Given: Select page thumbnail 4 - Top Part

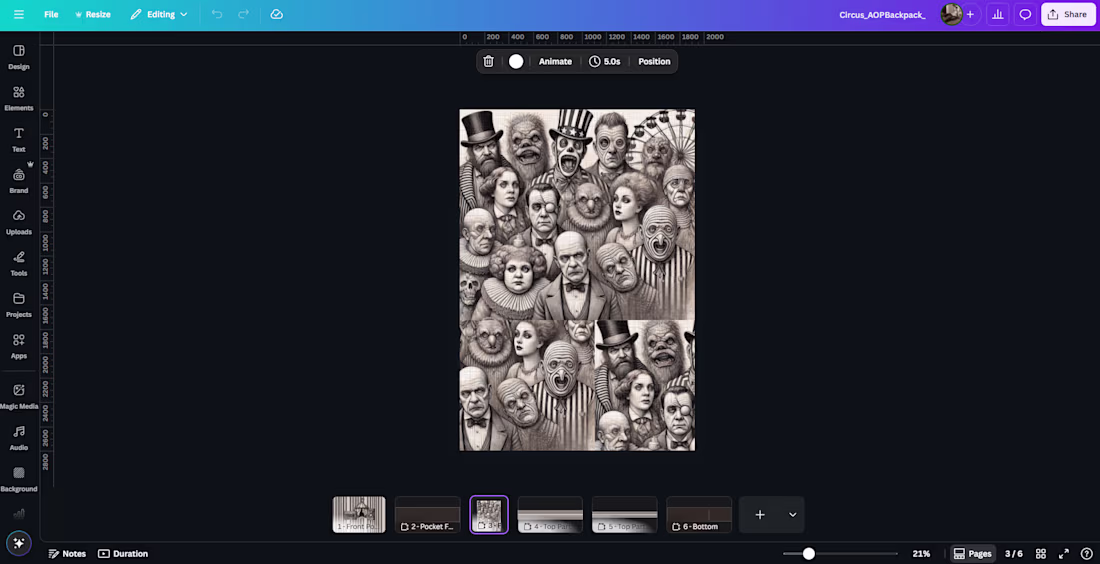Looking at the screenshot, I should coord(550,515).
